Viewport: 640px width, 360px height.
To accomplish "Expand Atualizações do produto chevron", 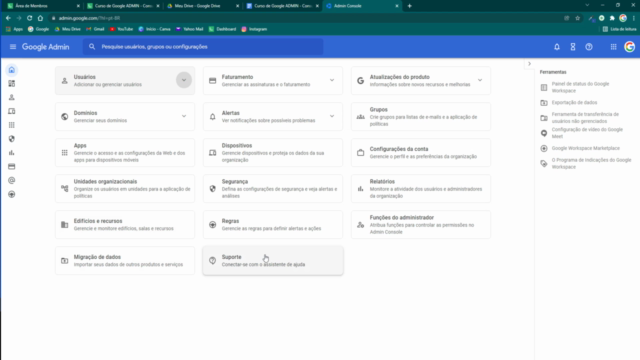I will point(480,80).
